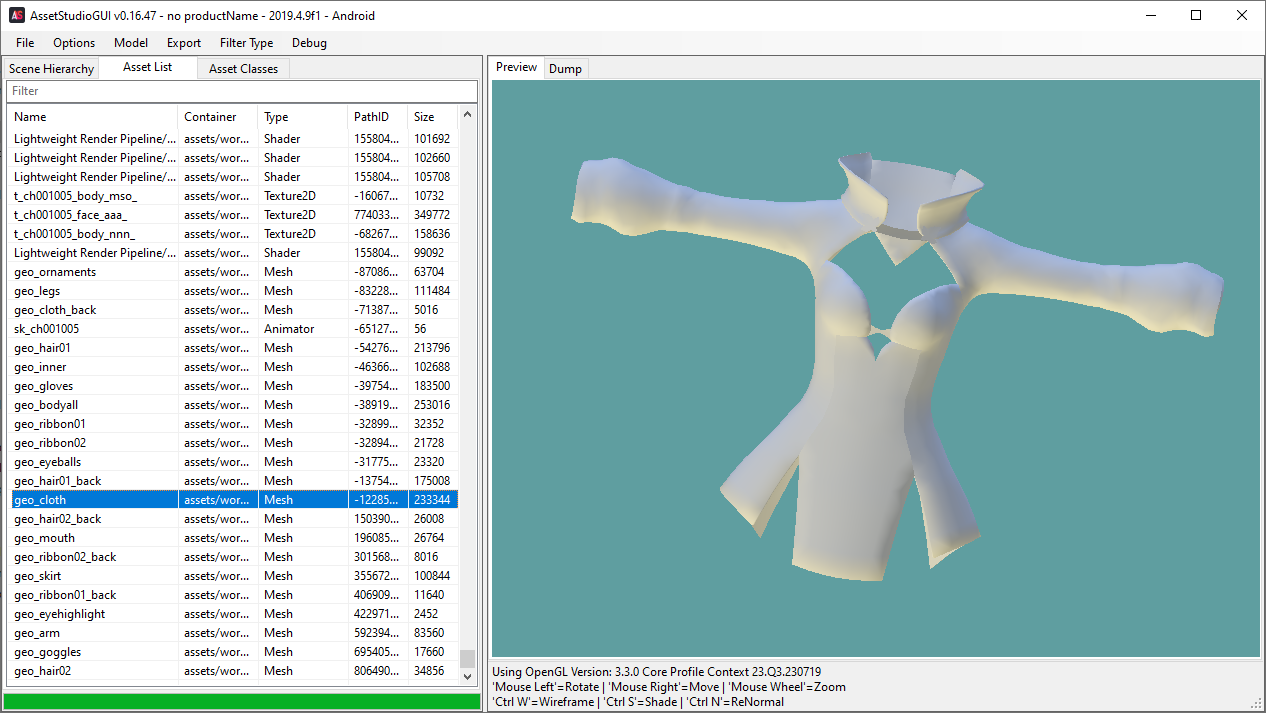Select the geo_hair01 mesh row
The image size is (1266, 713).
click(234, 348)
